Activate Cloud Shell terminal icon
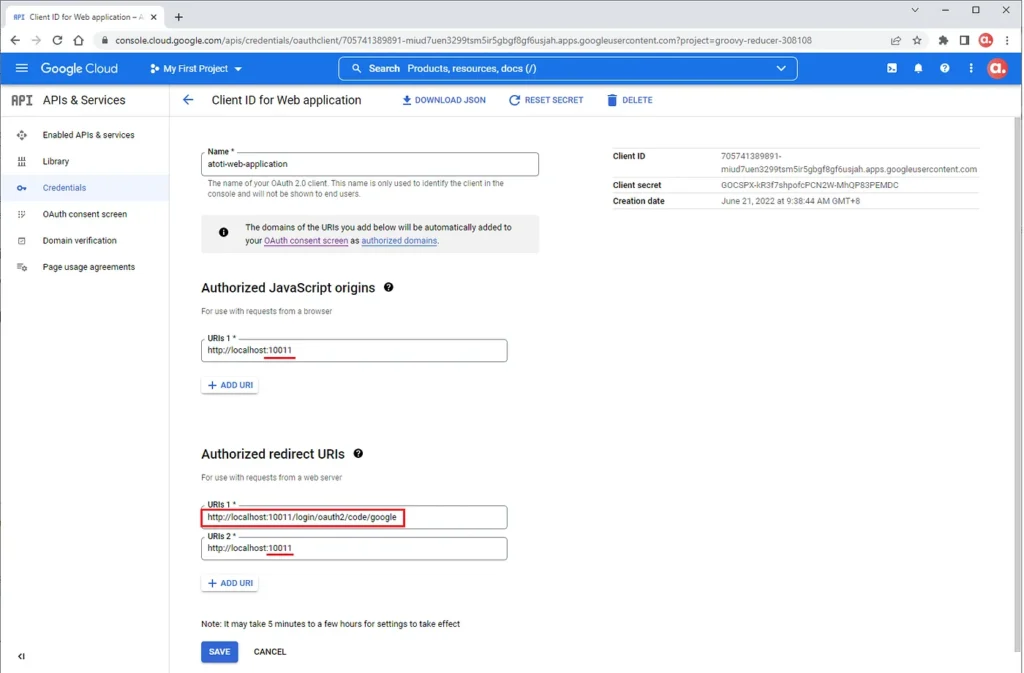The width and height of the screenshot is (1024, 673). coord(891,69)
